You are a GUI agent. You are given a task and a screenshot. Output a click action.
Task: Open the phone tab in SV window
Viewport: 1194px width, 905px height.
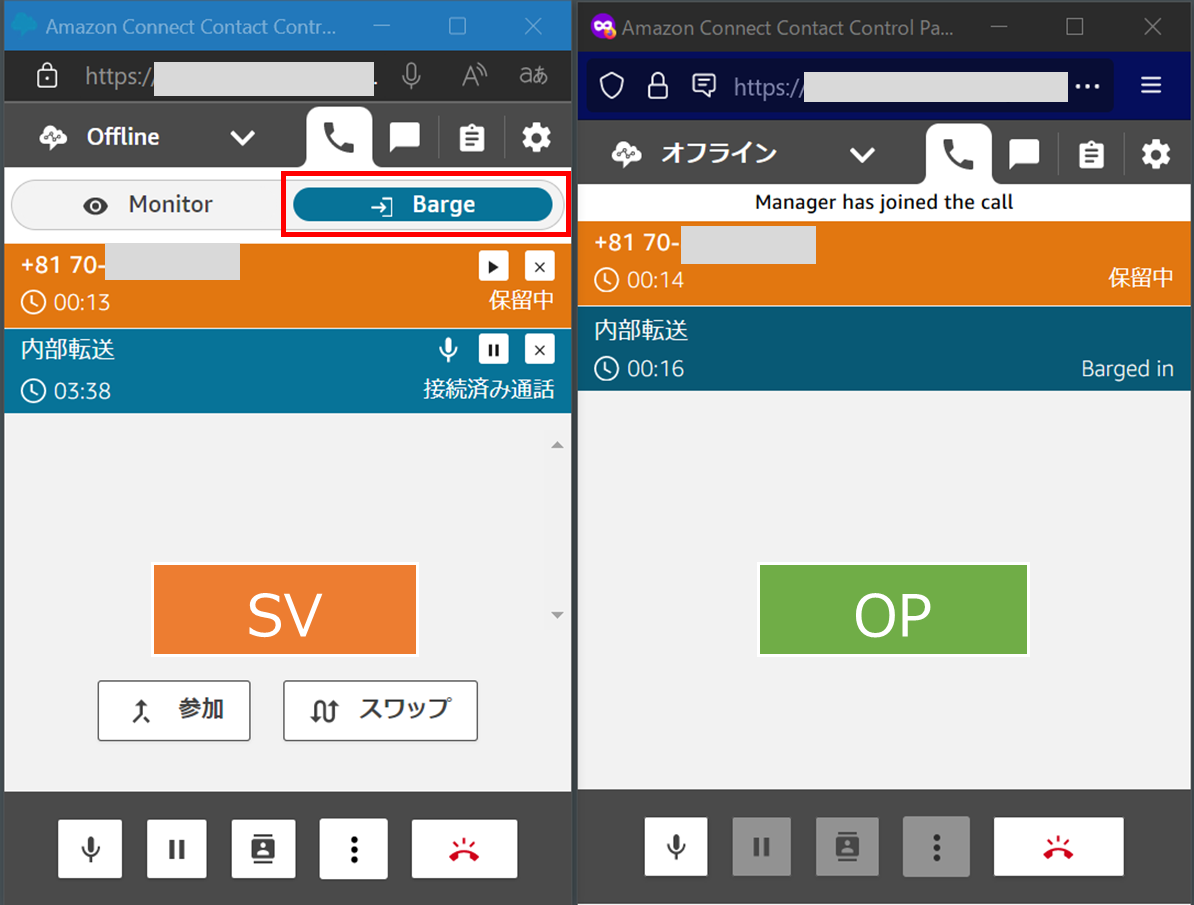point(339,137)
